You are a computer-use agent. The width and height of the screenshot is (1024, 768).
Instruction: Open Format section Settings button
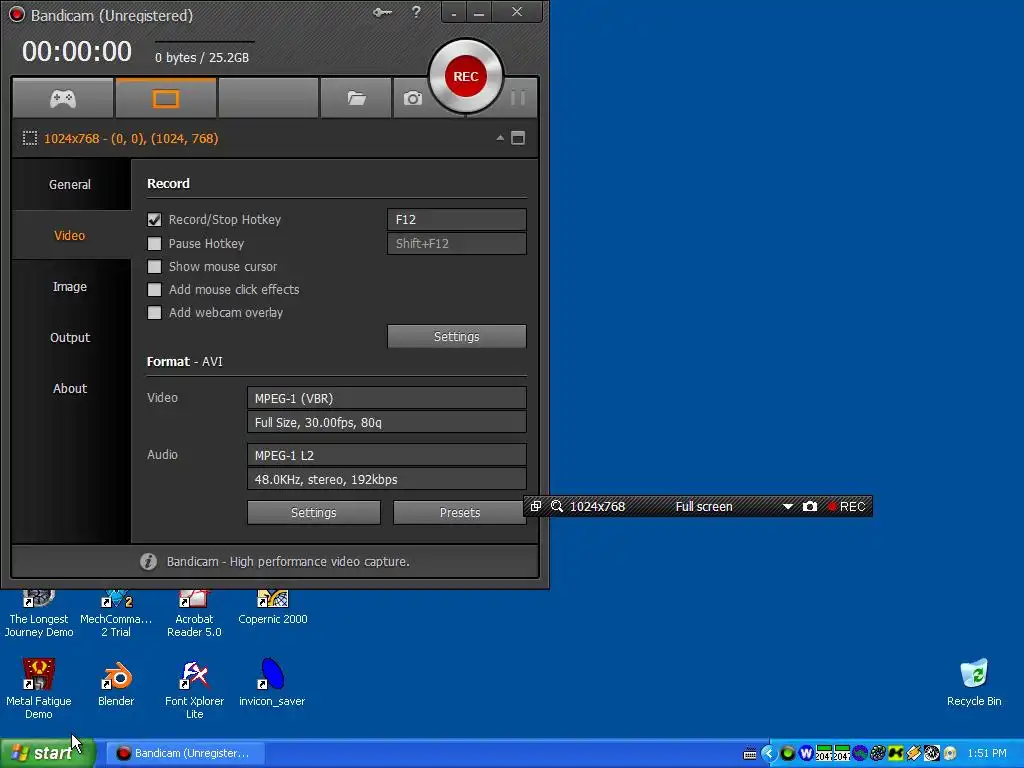coord(313,513)
